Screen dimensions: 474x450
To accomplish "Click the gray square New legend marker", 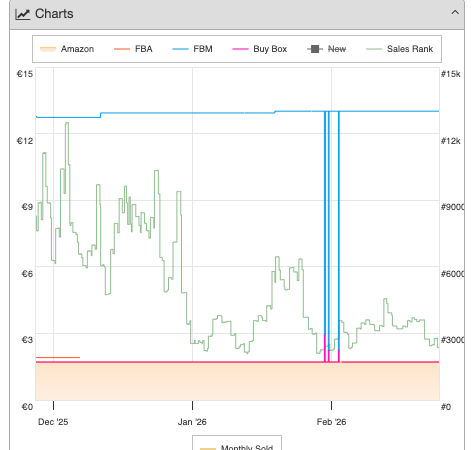I will tap(315, 49).
